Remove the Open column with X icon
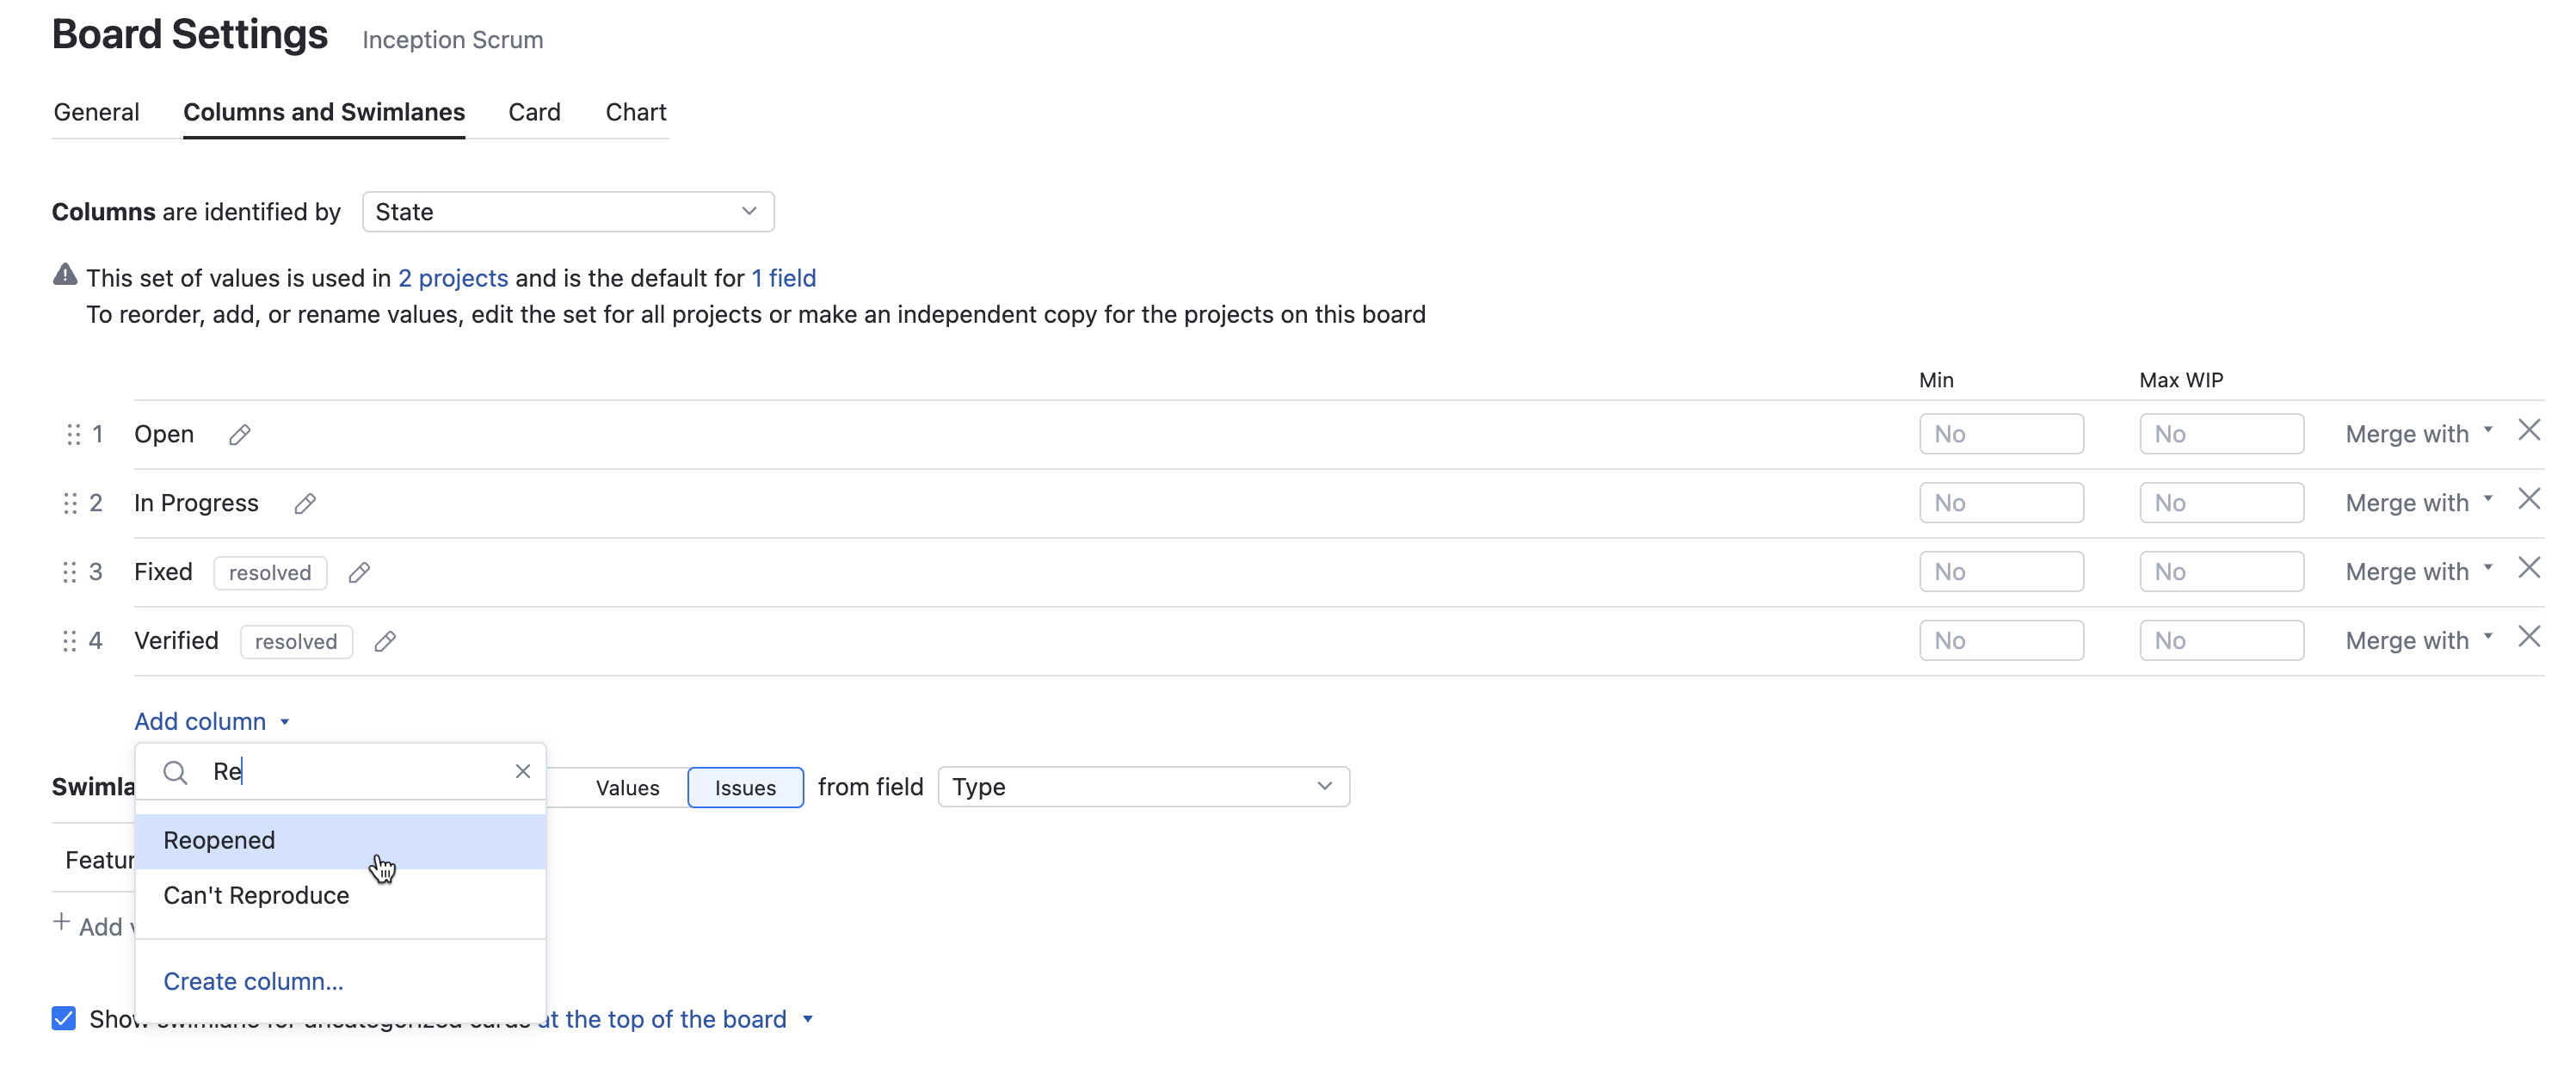The height and width of the screenshot is (1069, 2576). (x=2530, y=430)
